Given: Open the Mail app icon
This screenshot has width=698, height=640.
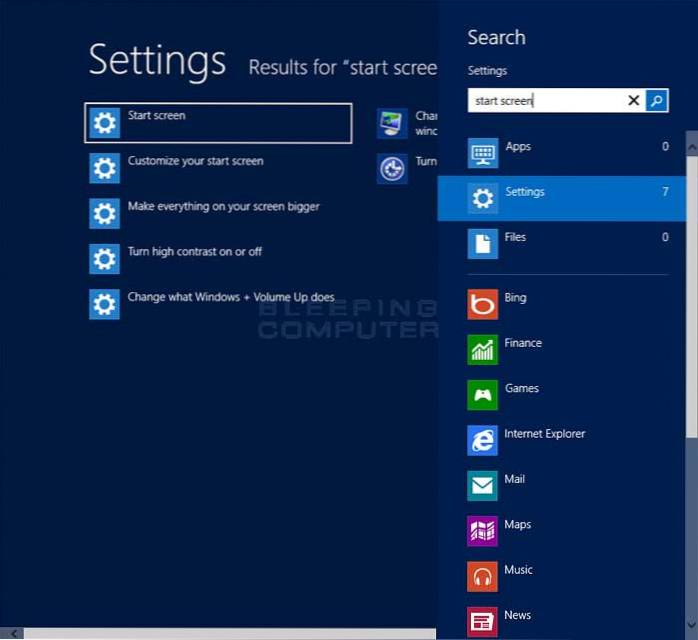Looking at the screenshot, I should pyautogui.click(x=482, y=485).
